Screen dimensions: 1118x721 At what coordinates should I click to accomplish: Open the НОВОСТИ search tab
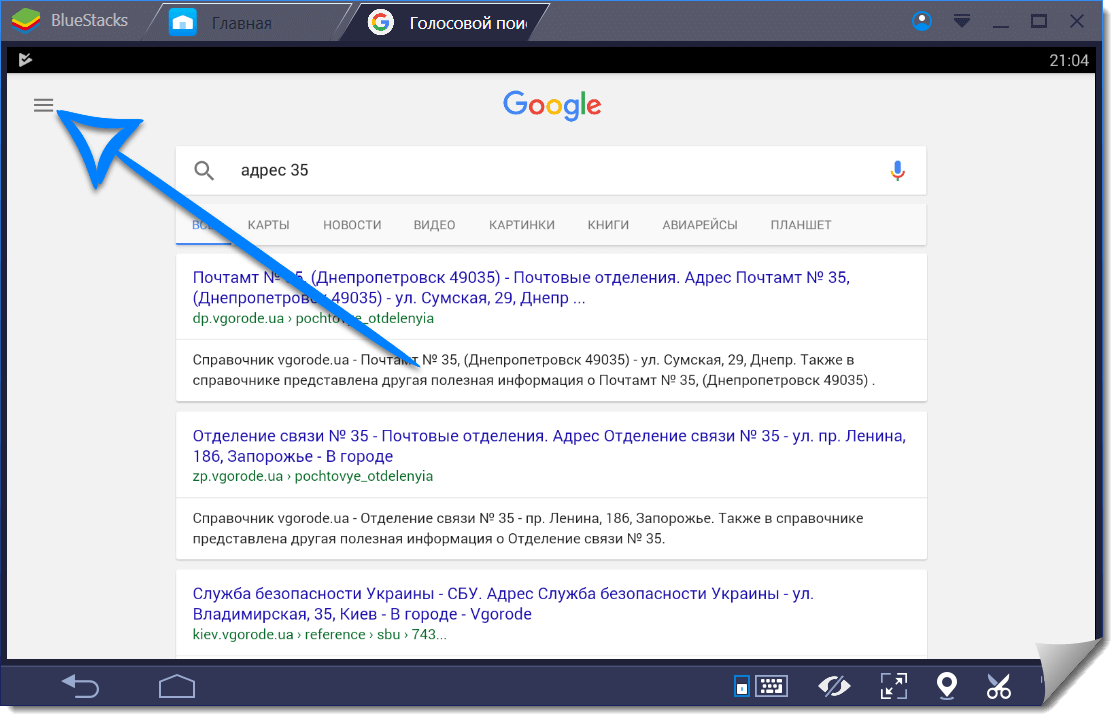pyautogui.click(x=352, y=225)
